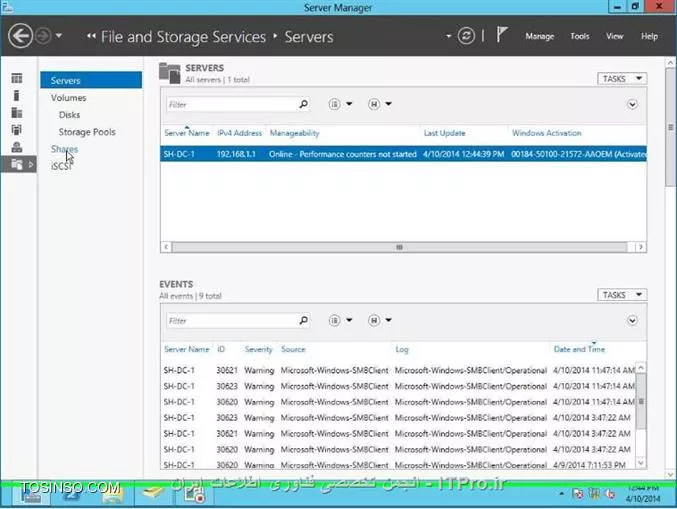Open iSCSI in the navigation pane

click(61, 166)
